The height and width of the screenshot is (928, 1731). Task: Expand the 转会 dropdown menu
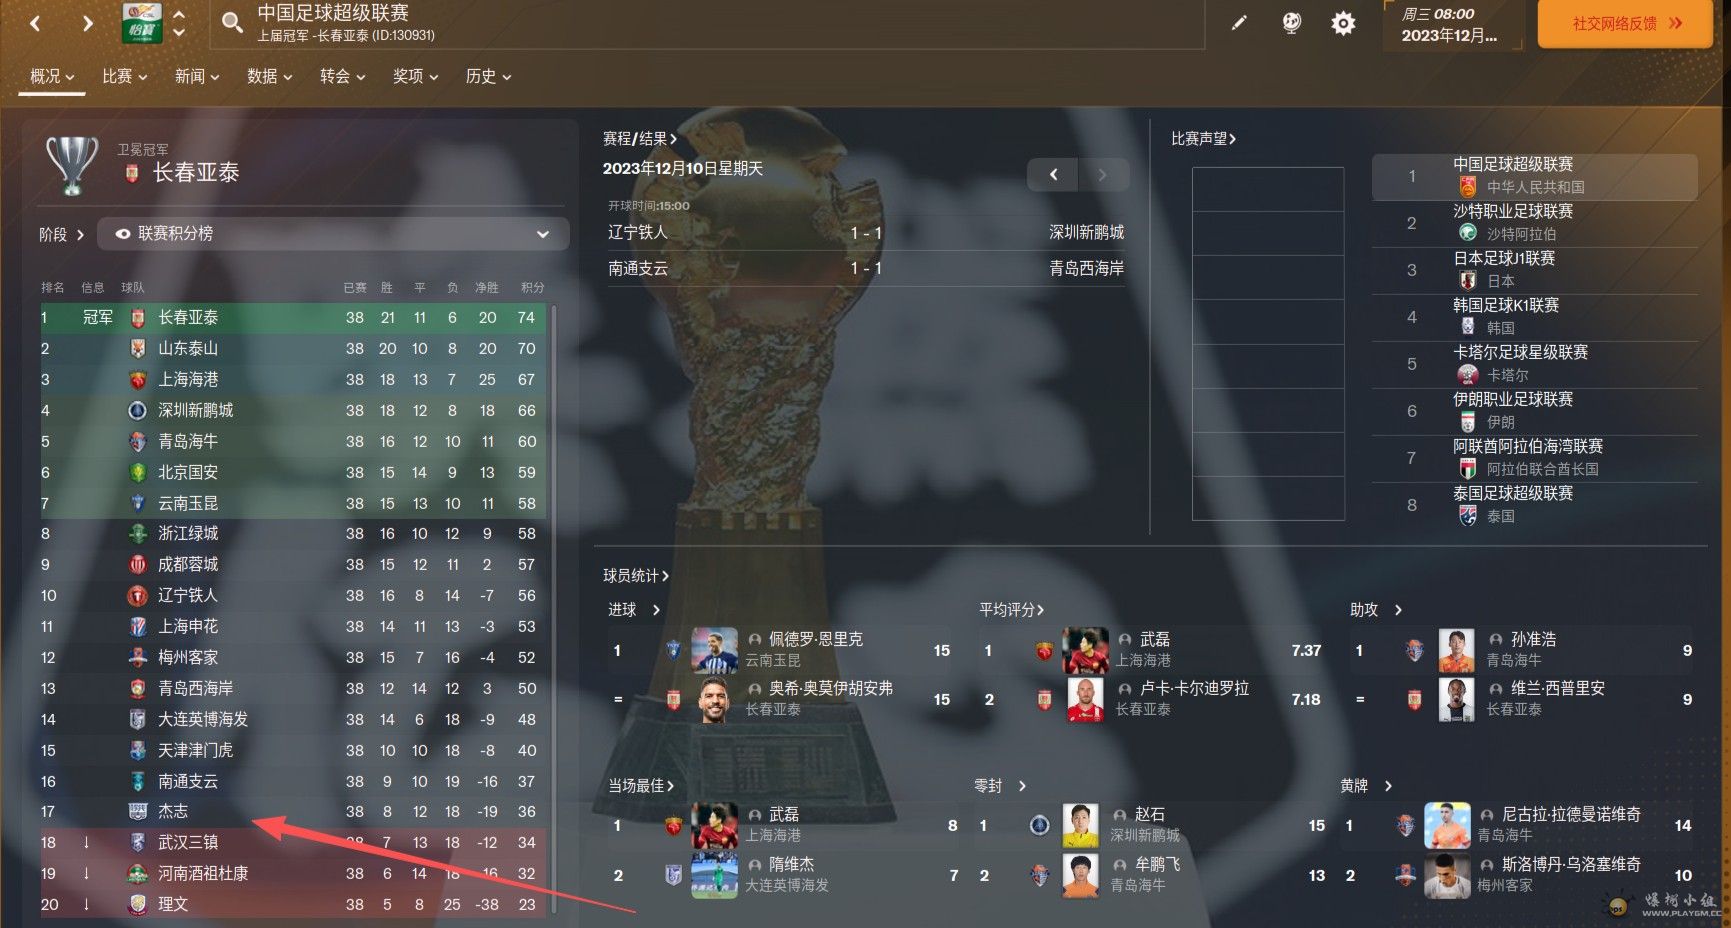coord(342,77)
